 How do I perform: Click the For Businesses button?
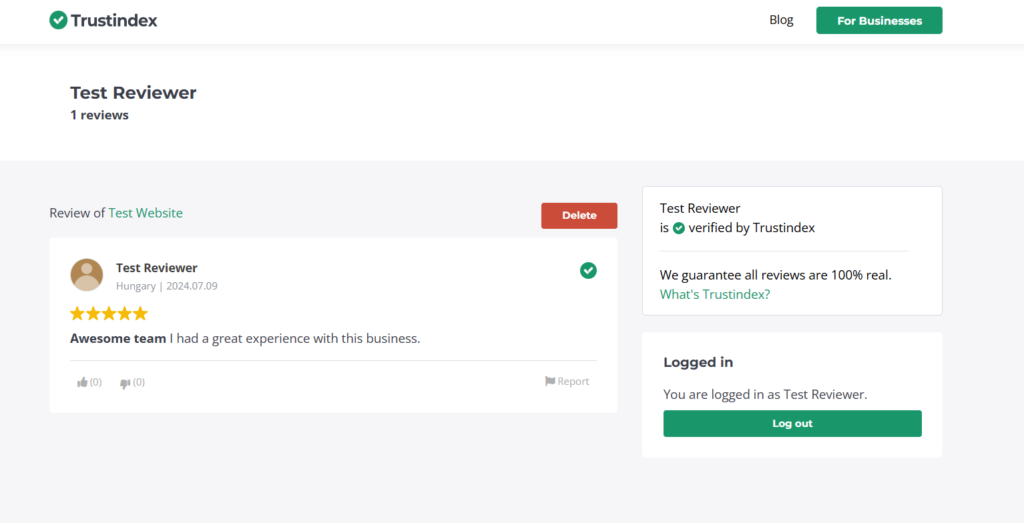pos(879,21)
